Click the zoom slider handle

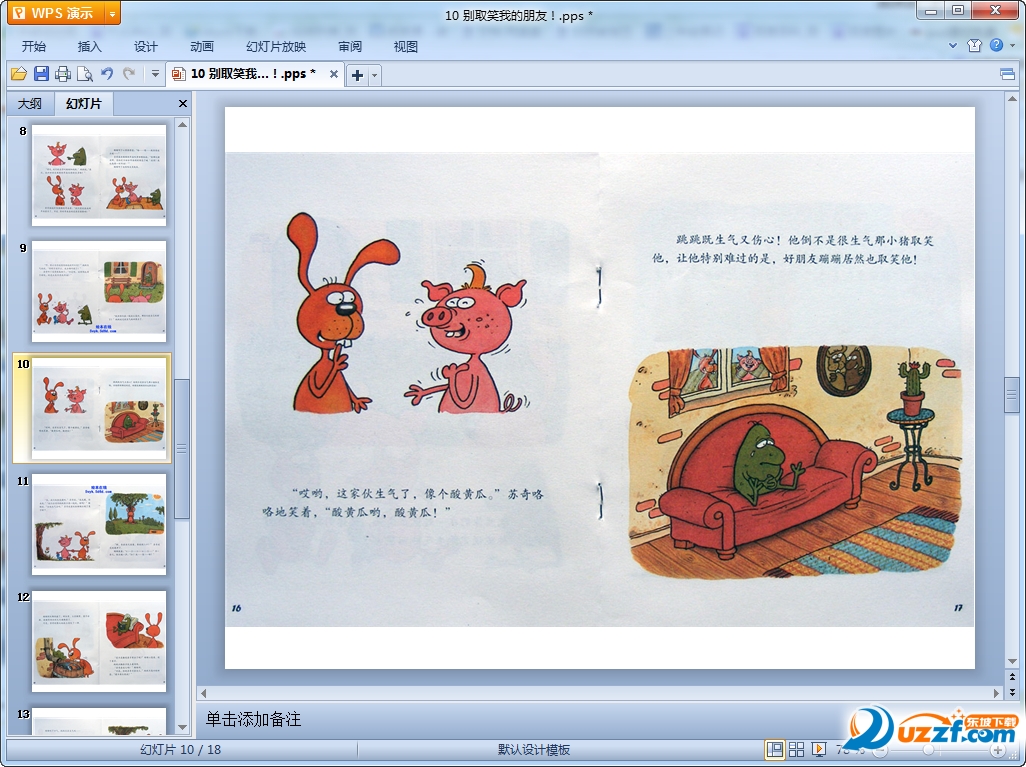pyautogui.click(x=929, y=751)
